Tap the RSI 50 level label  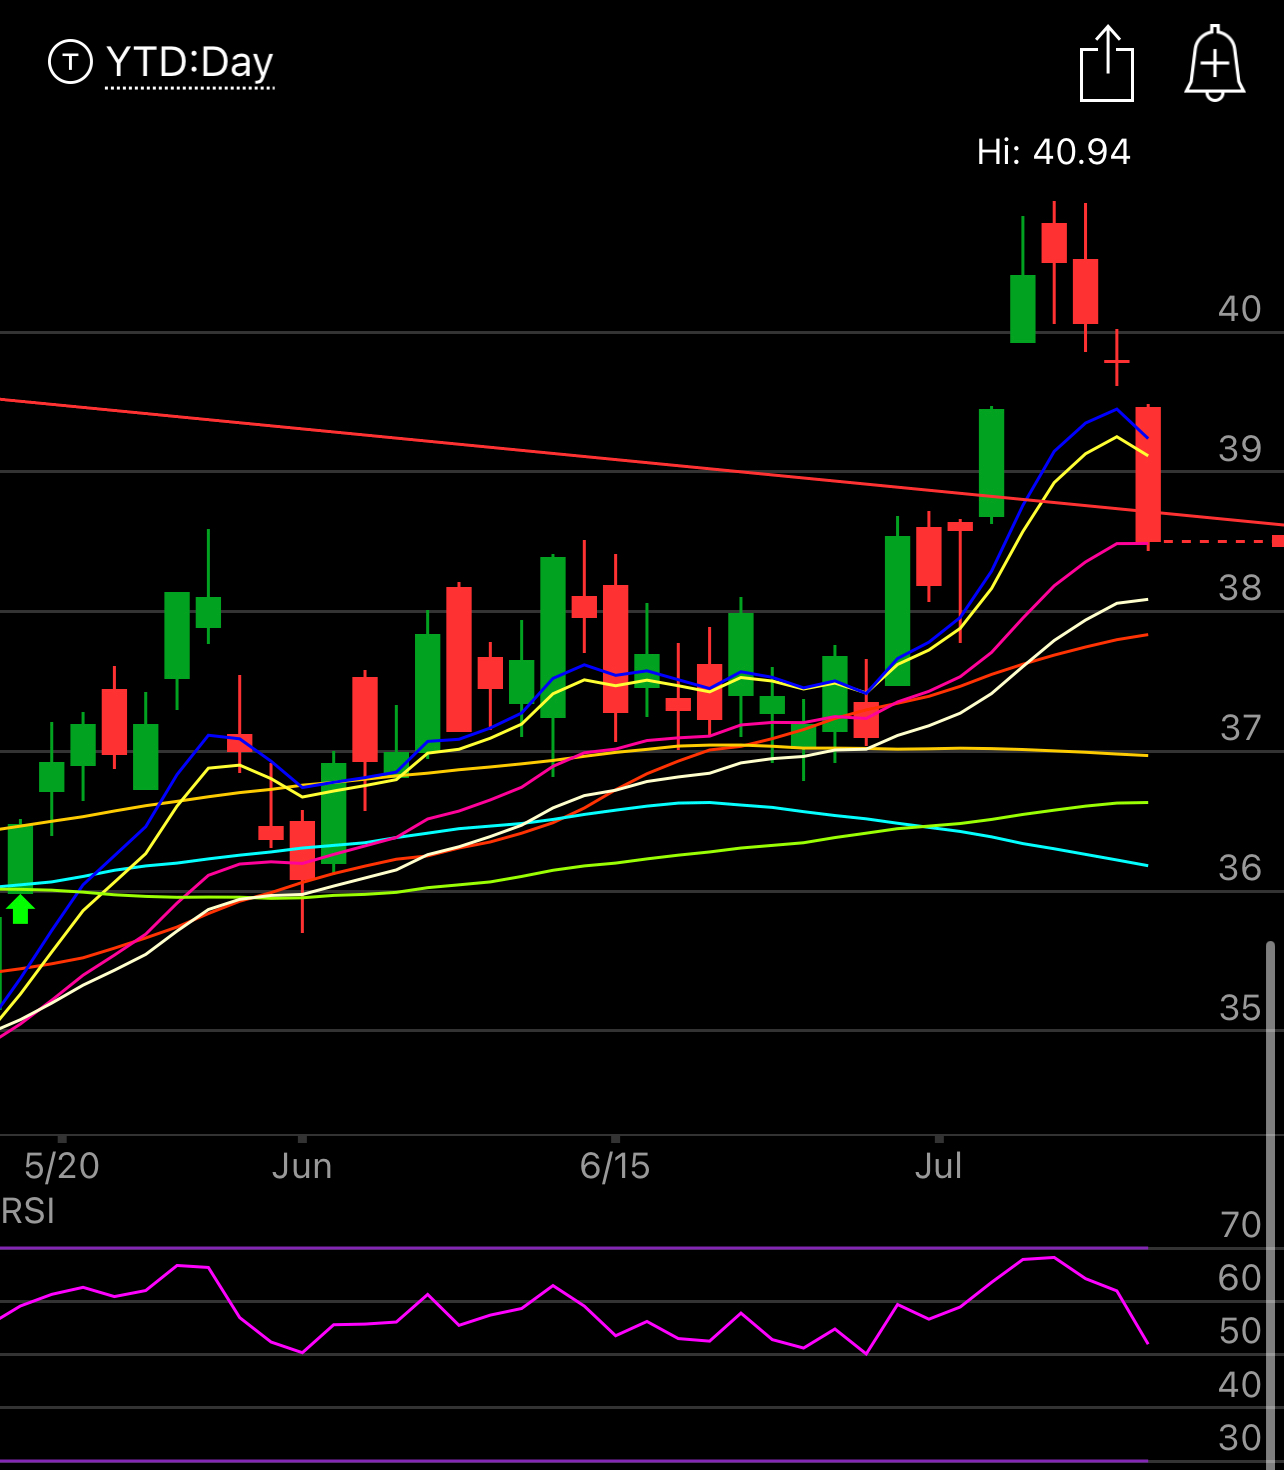(1240, 1331)
